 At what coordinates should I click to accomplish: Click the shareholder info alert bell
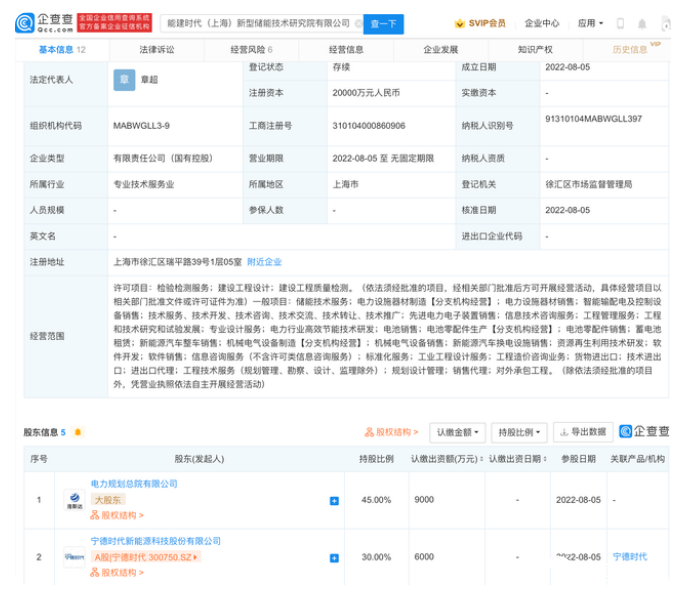click(x=78, y=432)
